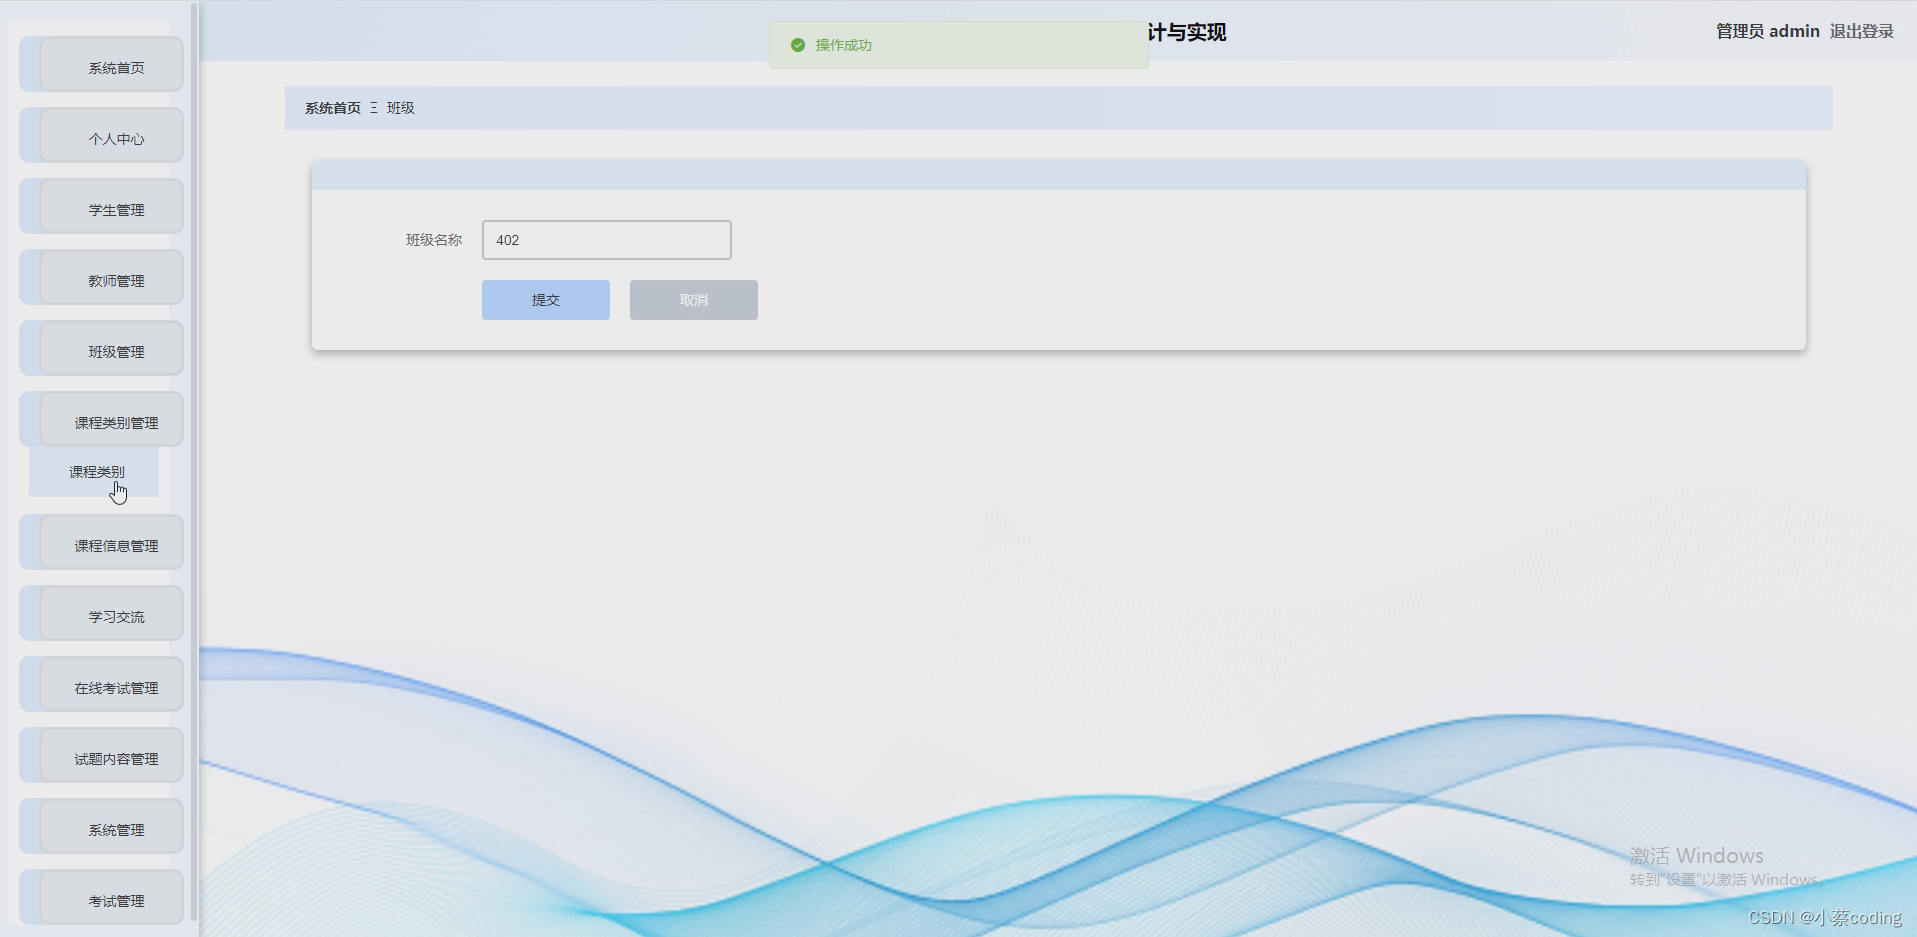Click the 提交 submit button
1917x937 pixels.
tap(546, 300)
